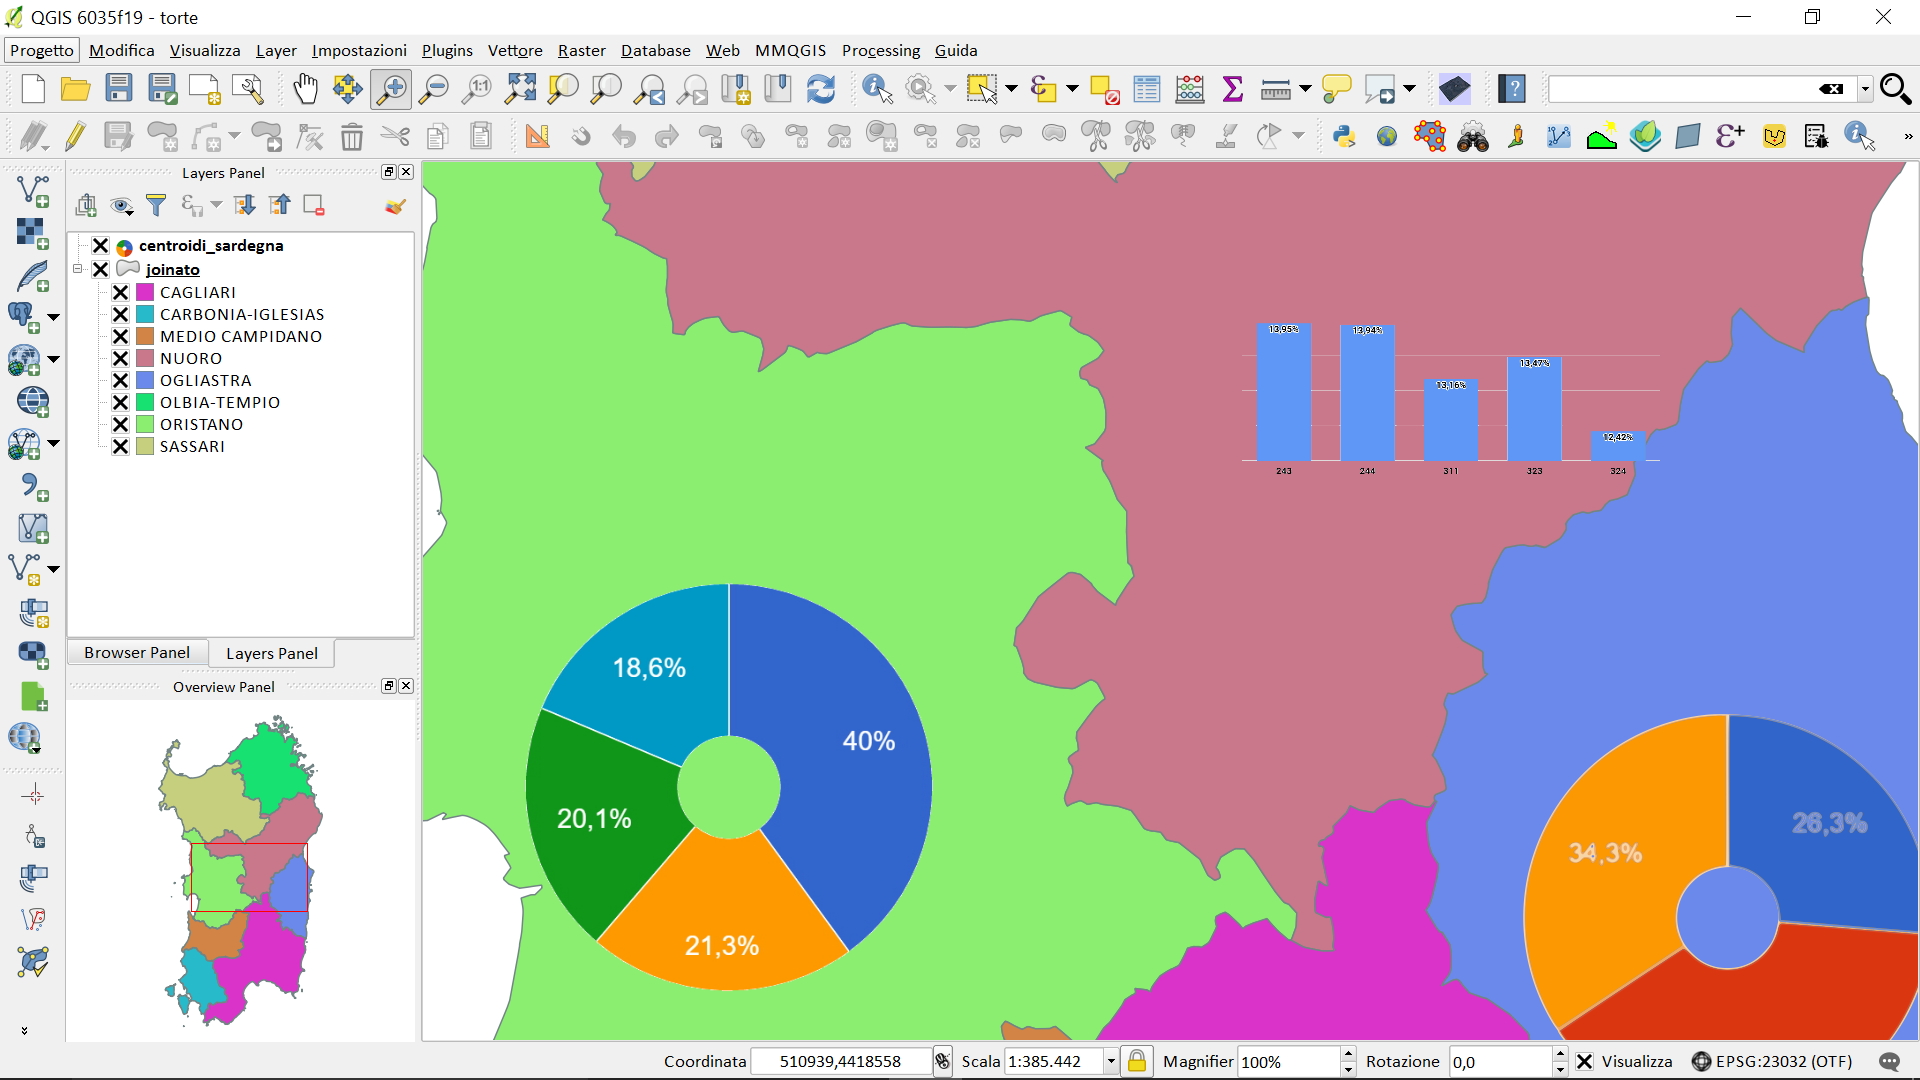
Task: Click the Python console icon
Action: [1344, 137]
